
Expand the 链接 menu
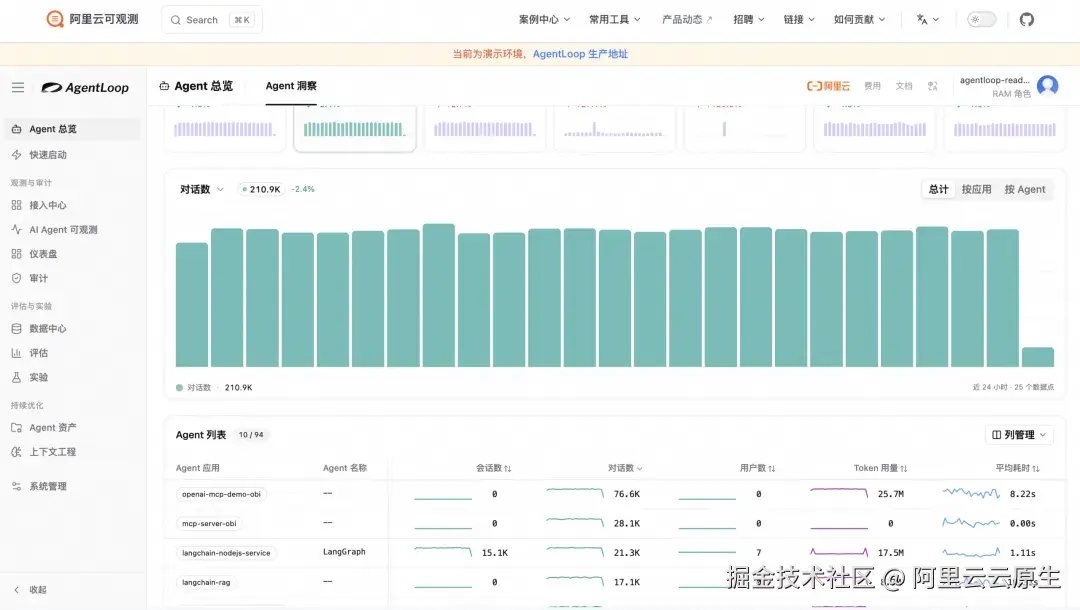point(799,19)
